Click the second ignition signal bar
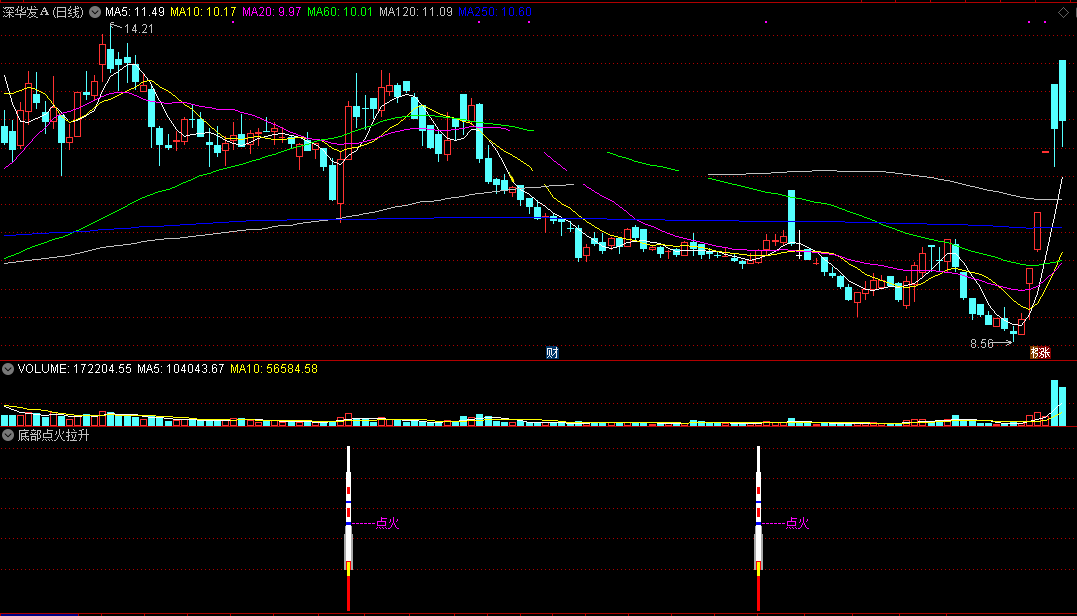1077x616 pixels. pos(758,528)
